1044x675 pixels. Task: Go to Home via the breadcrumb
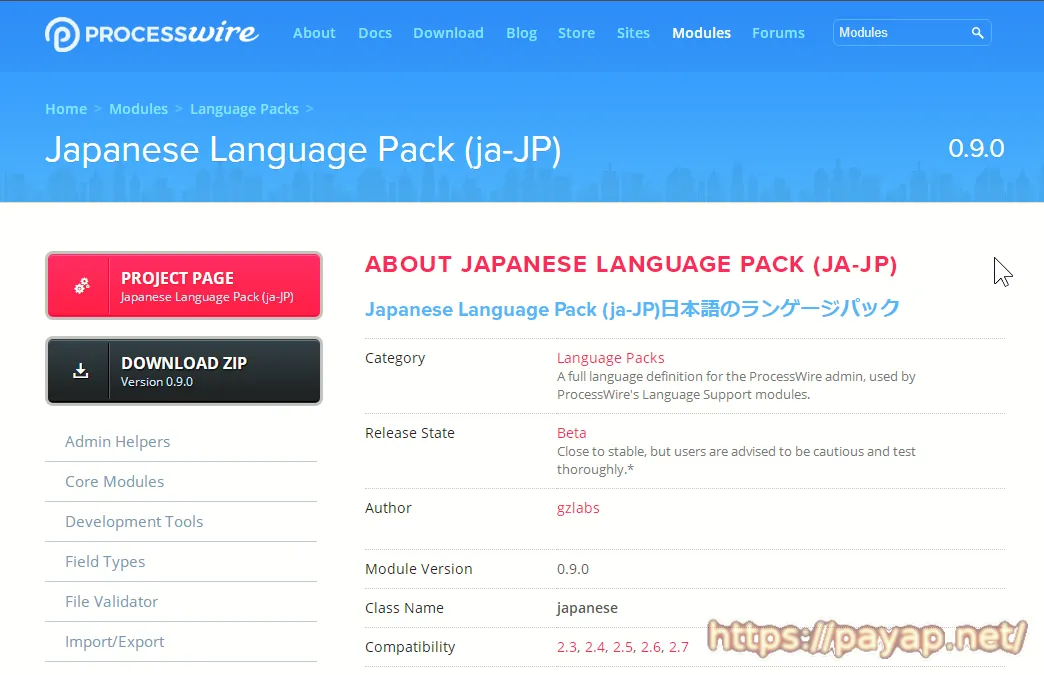click(66, 108)
